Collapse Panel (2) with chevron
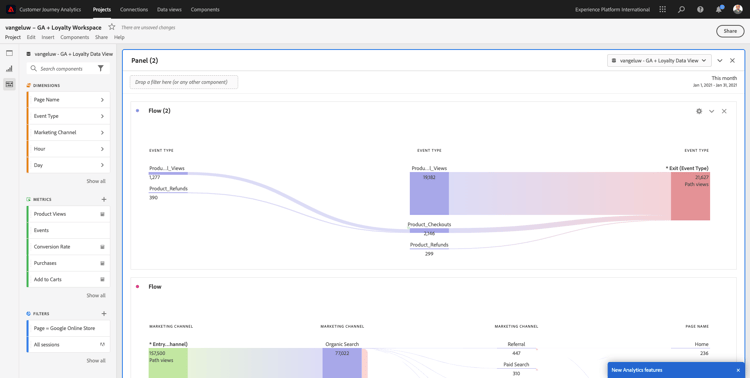The width and height of the screenshot is (750, 378). [x=720, y=61]
